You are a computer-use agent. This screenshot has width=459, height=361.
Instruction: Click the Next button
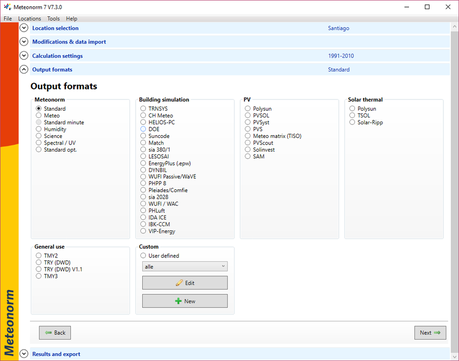tap(430, 333)
